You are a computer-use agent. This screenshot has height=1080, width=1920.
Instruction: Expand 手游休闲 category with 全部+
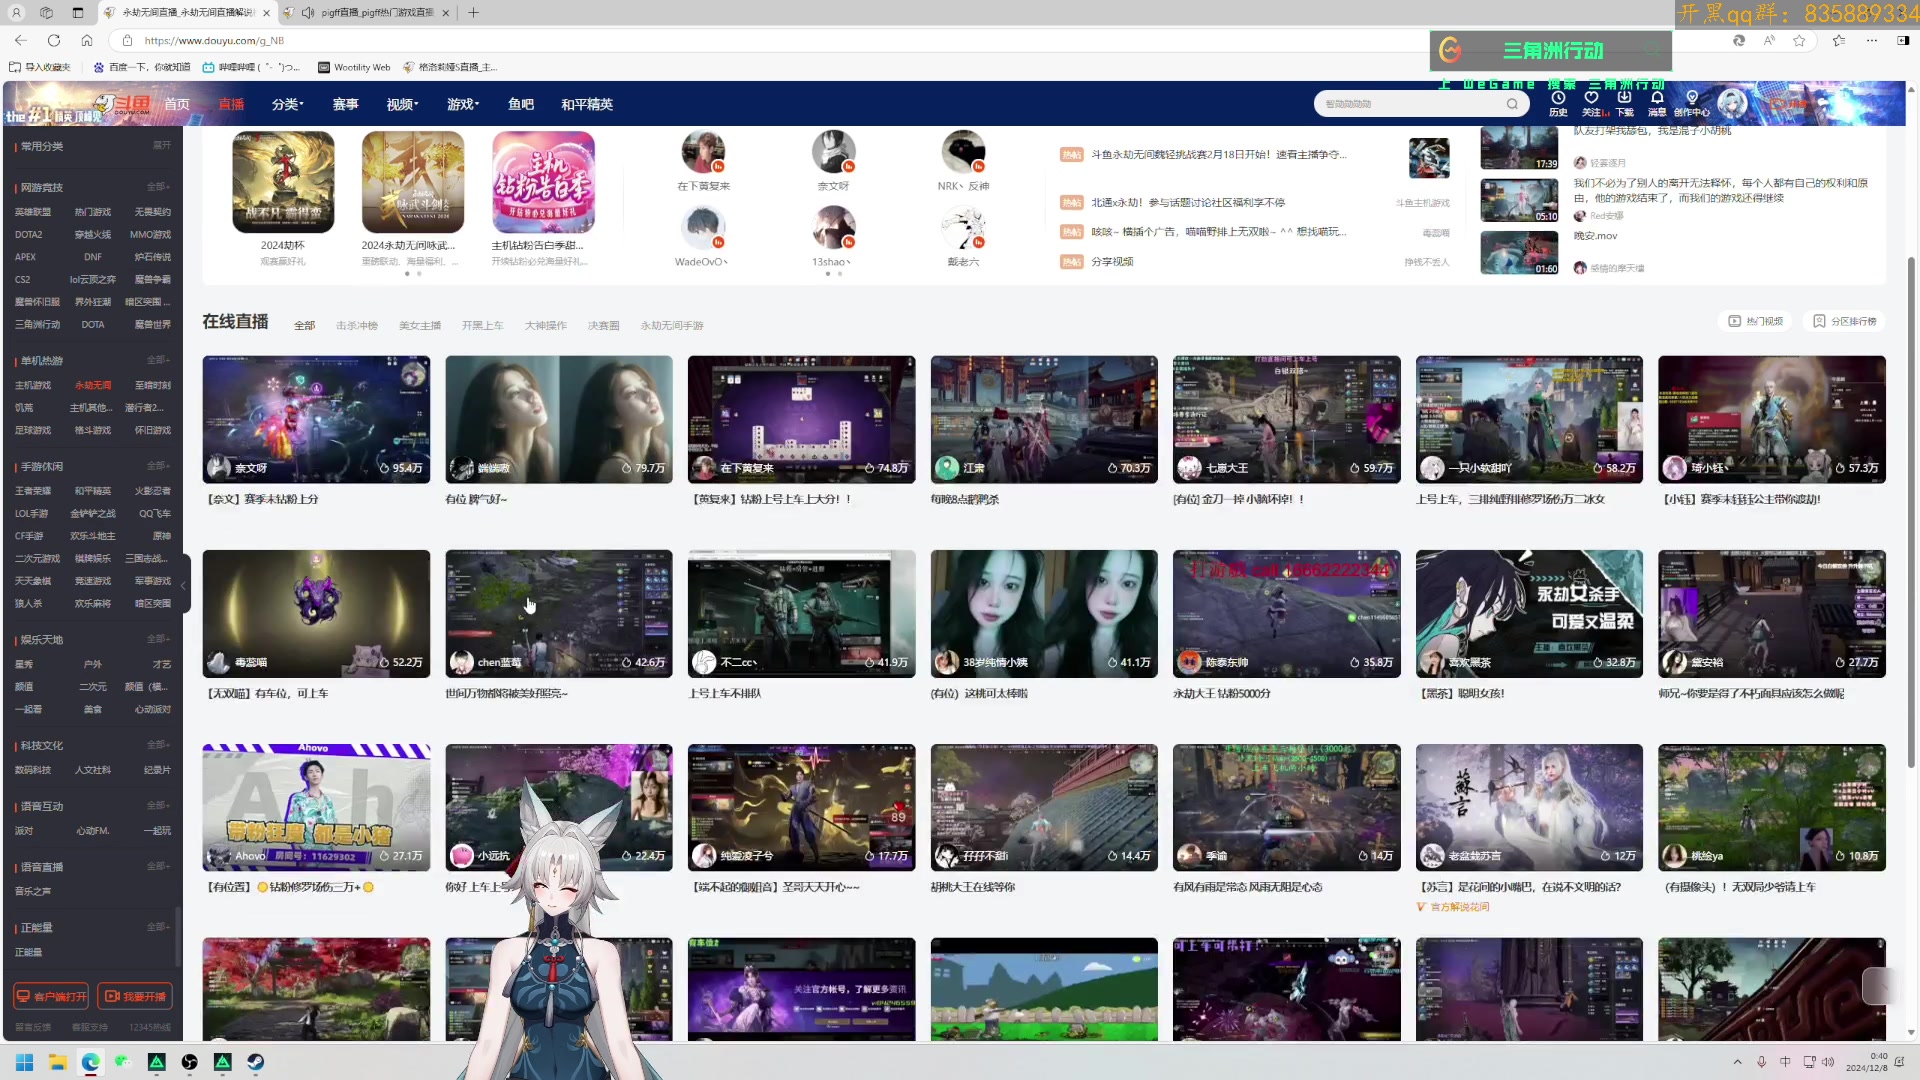click(x=158, y=466)
